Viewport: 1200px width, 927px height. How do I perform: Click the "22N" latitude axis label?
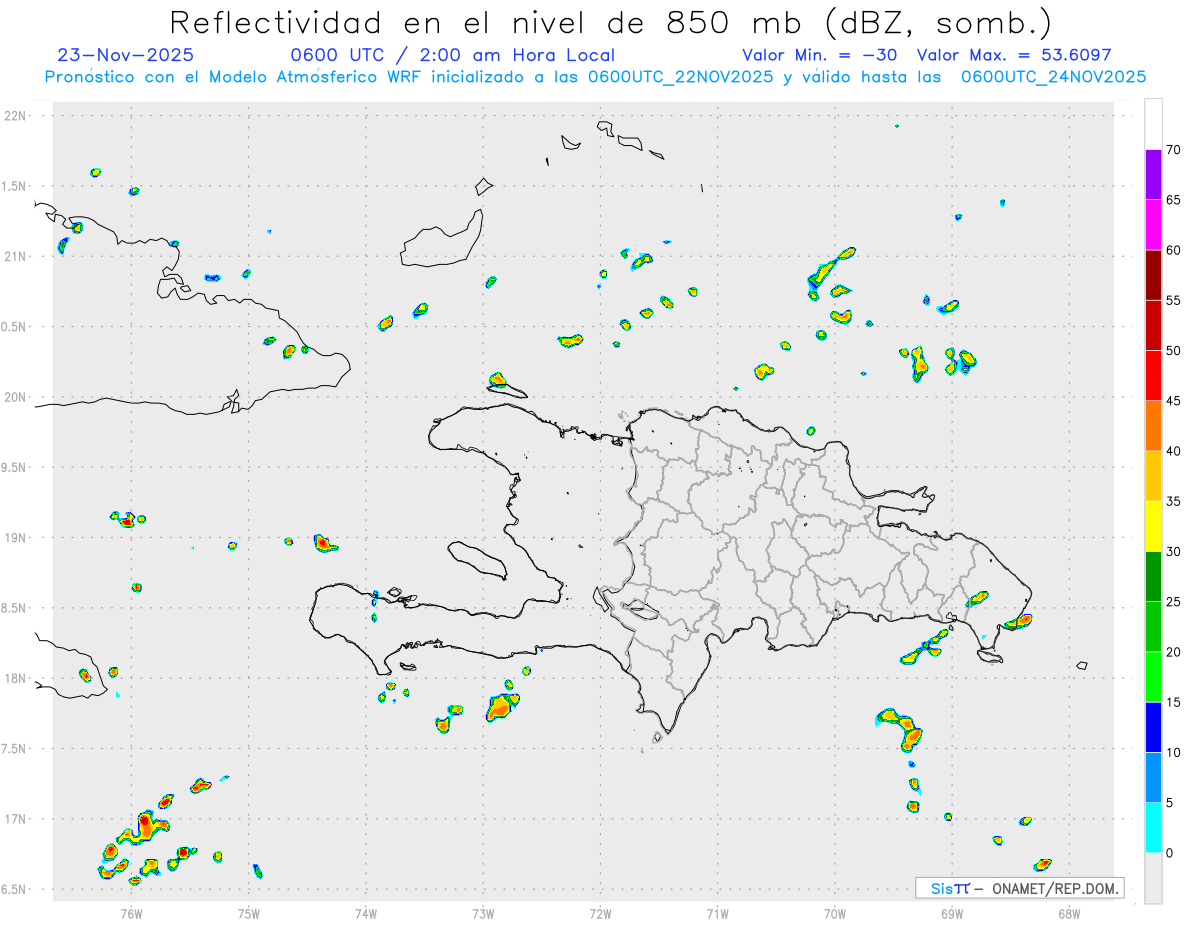pos(17,116)
